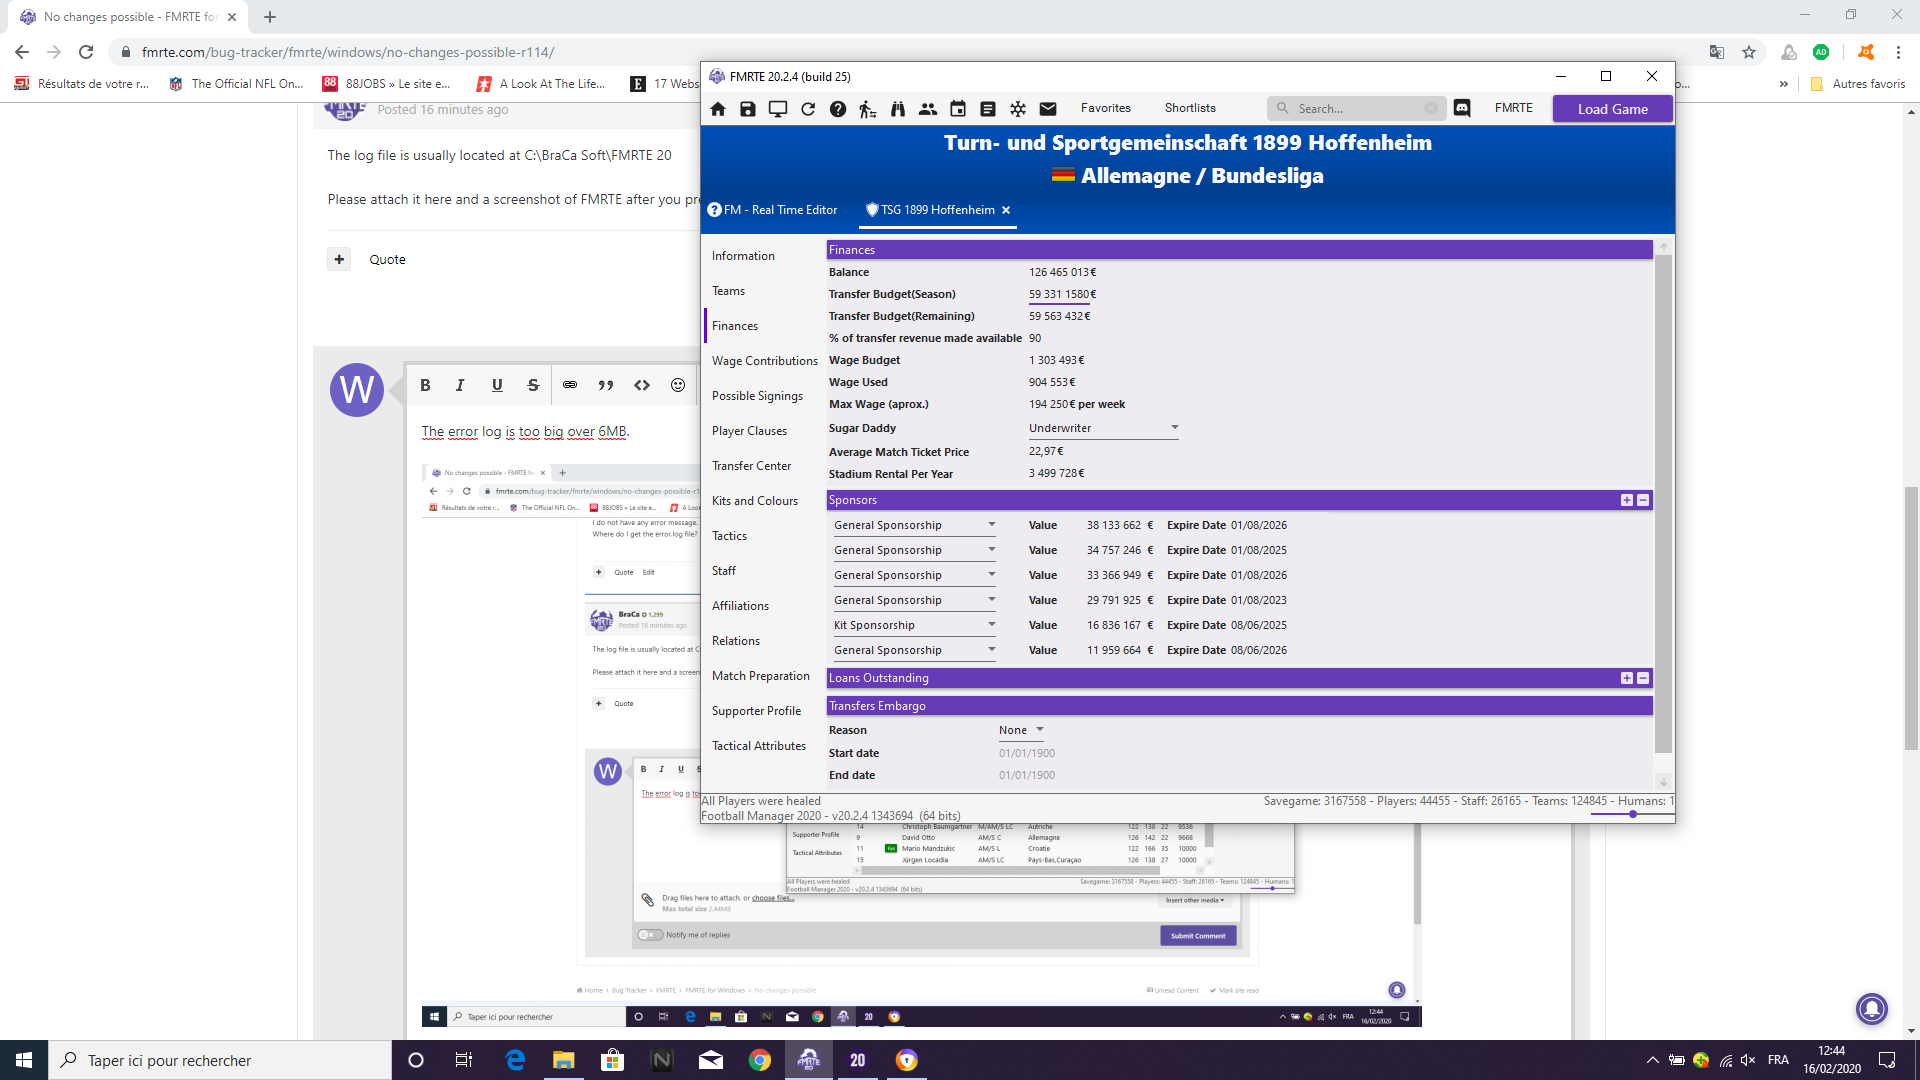Open sponsorship type dropdown for 29 791 925 row
The height and width of the screenshot is (1080, 1920).
click(x=915, y=600)
